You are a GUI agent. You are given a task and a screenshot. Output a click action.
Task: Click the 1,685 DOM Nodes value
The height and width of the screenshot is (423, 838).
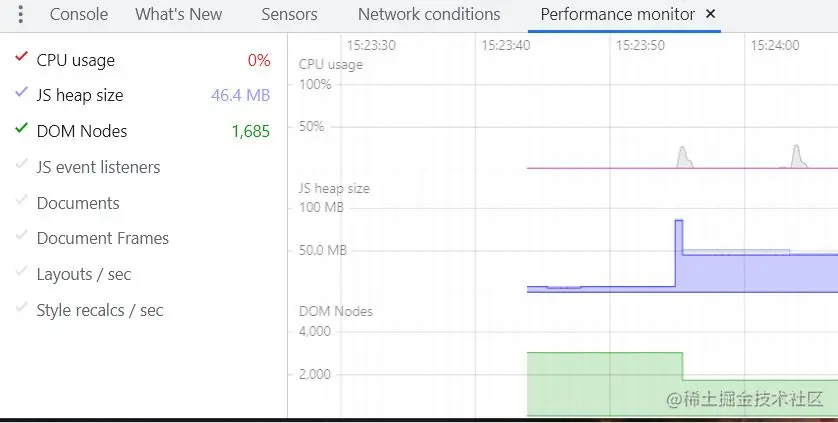250,131
